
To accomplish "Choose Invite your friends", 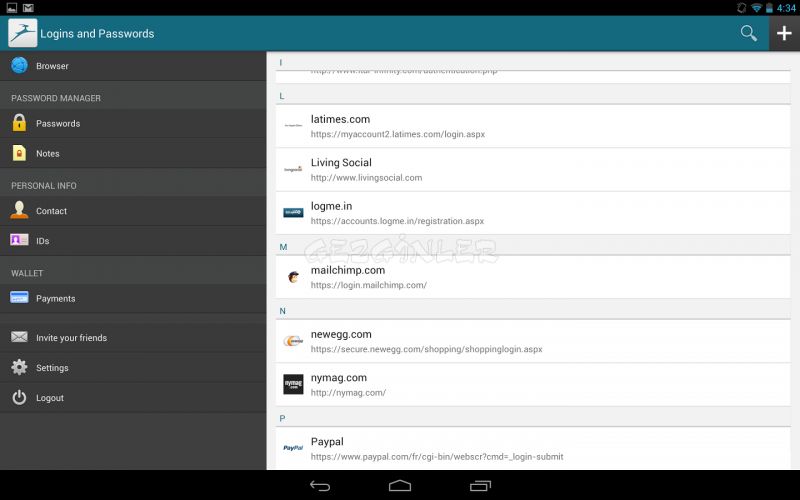I will (x=133, y=337).
